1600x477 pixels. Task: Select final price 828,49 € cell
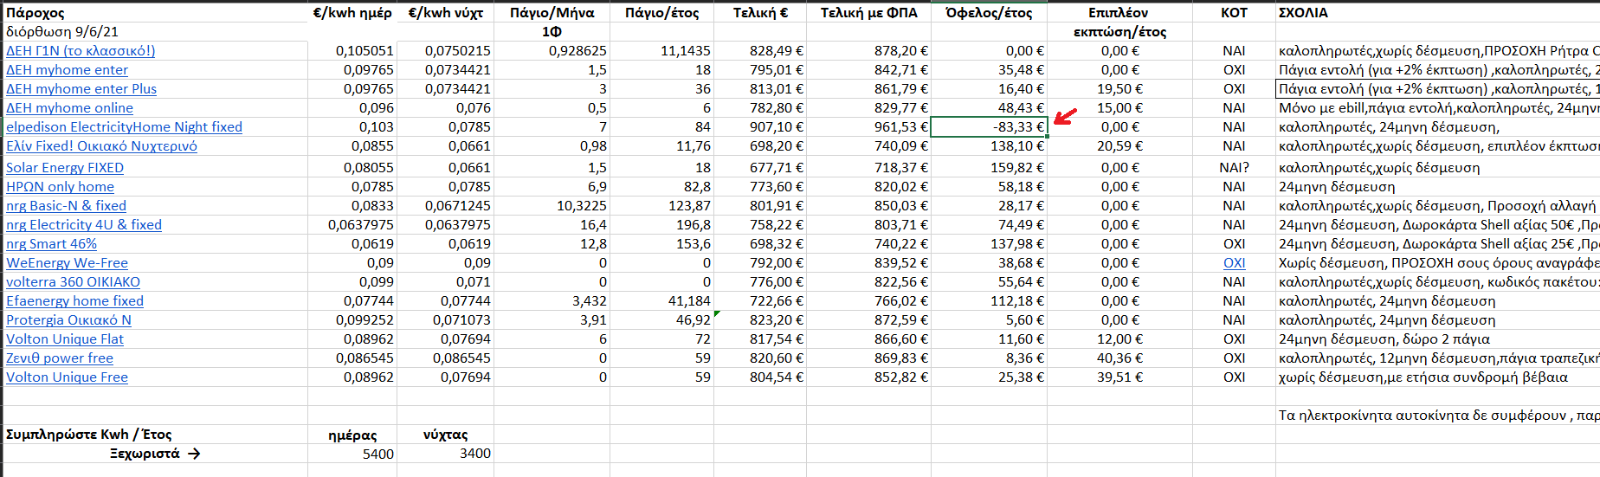(x=760, y=51)
